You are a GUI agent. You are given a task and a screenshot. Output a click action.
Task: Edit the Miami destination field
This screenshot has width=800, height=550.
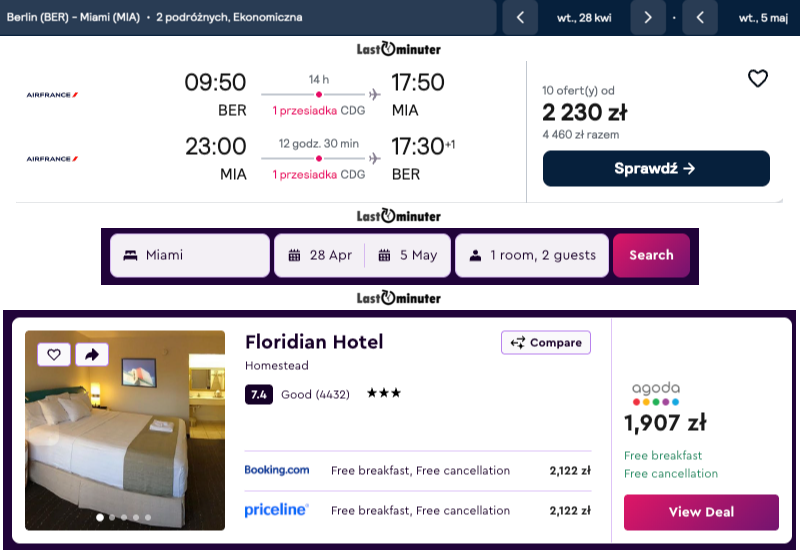pos(190,255)
